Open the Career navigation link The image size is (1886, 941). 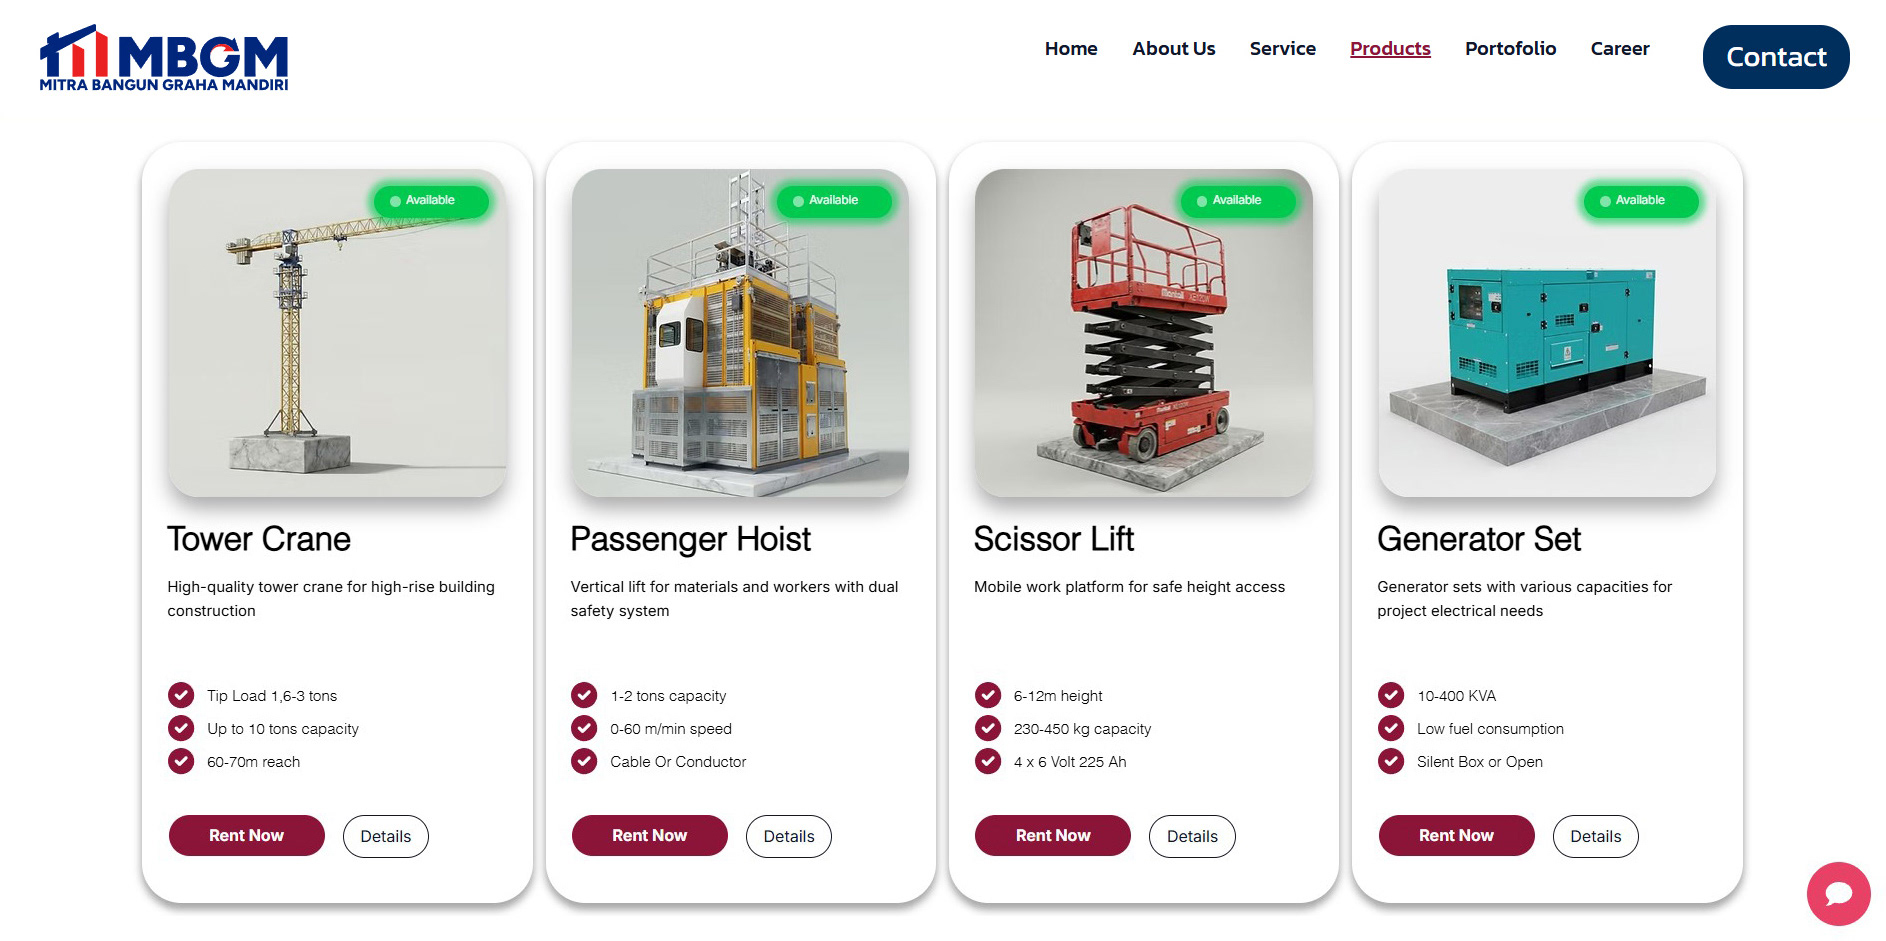pyautogui.click(x=1620, y=48)
